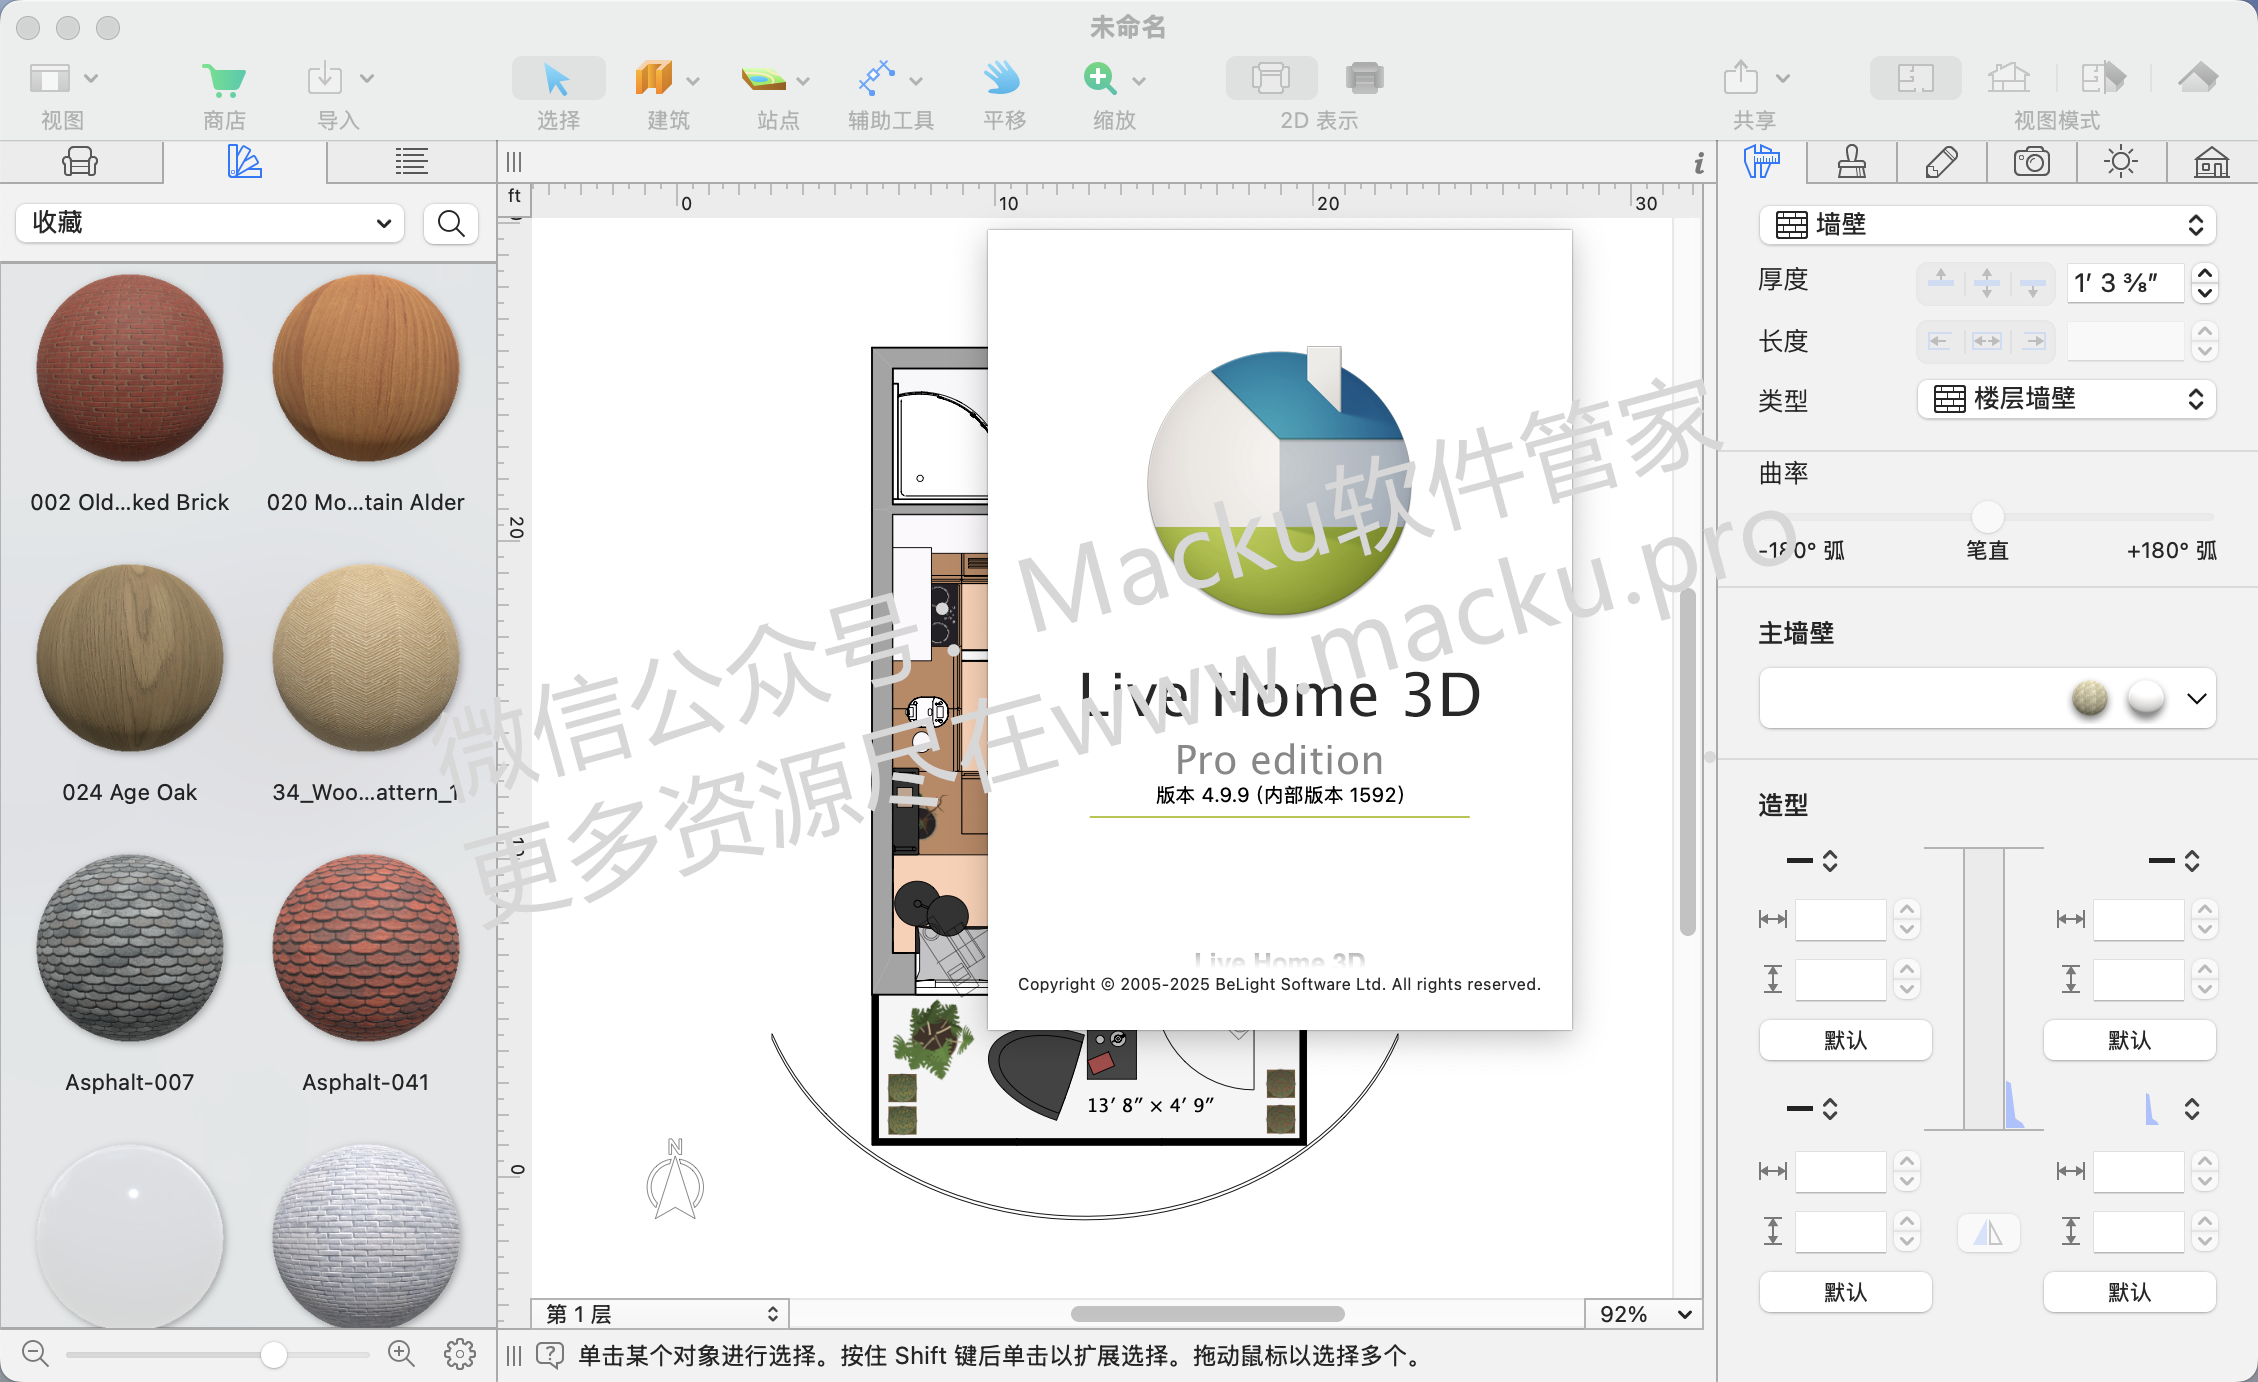The image size is (2258, 1382).
Task: Open the sun lighting inspector tab
Action: (2121, 162)
